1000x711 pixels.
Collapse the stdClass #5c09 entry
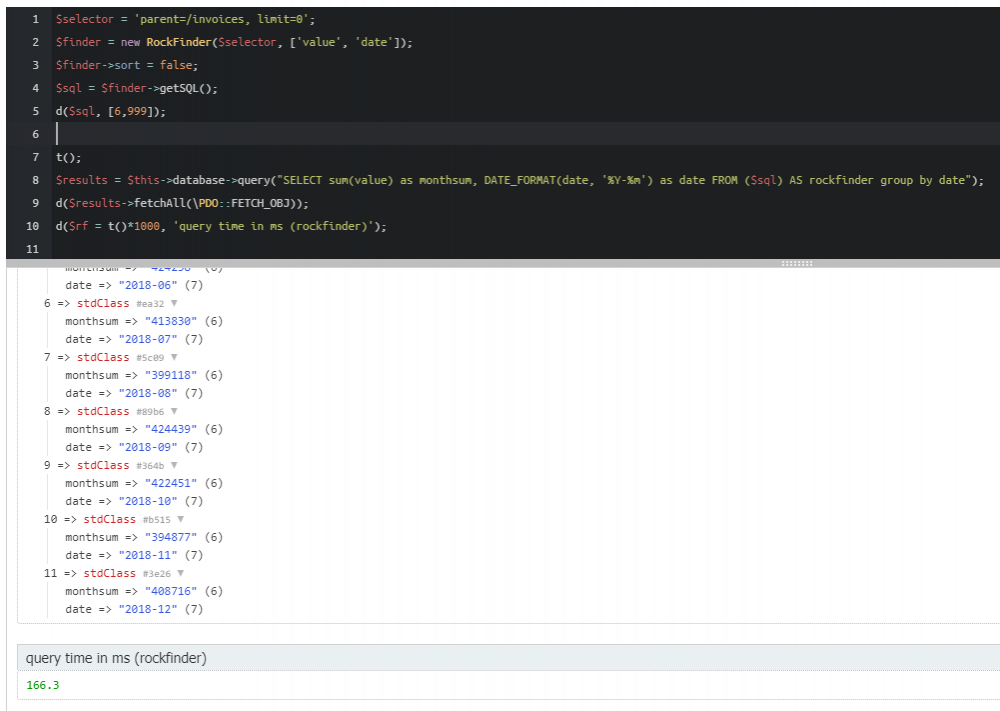pos(174,357)
